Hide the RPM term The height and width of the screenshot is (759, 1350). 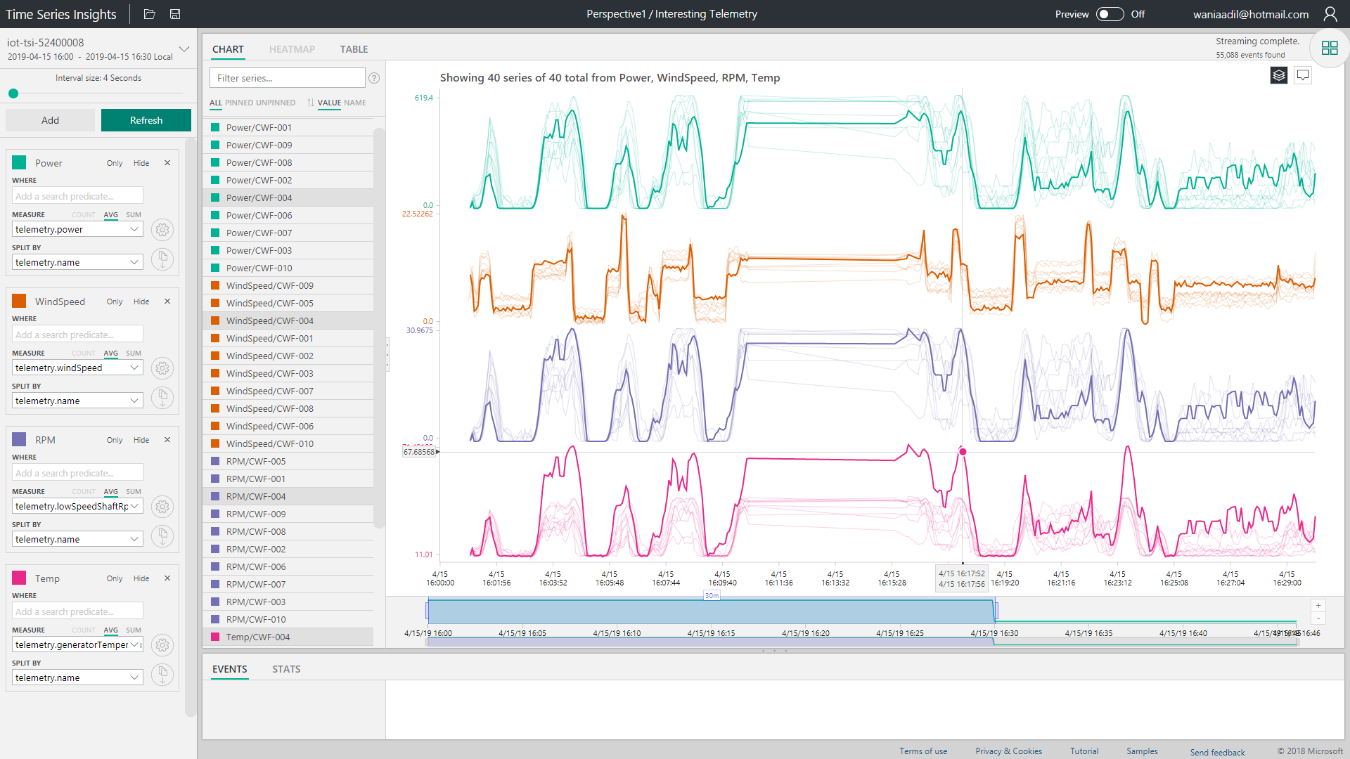click(141, 440)
